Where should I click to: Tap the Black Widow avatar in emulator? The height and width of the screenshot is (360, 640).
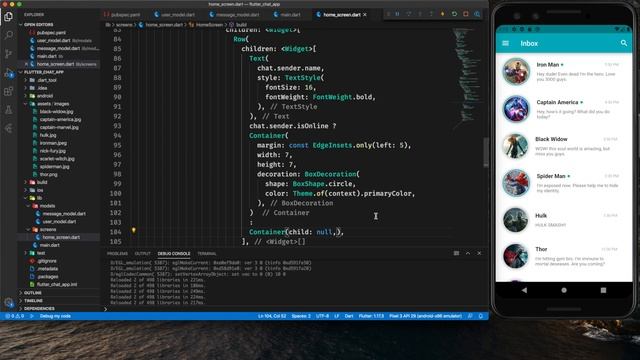[516, 146]
